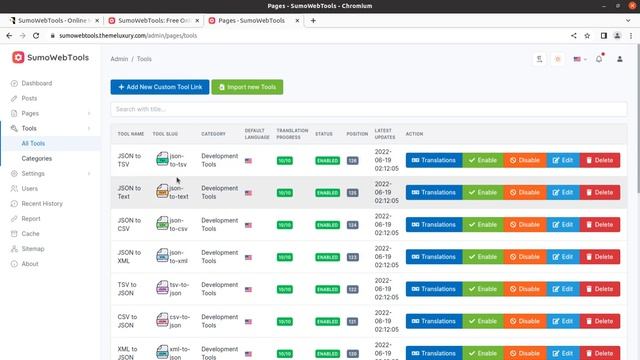Edit the JSON to XML tool

tap(562, 257)
